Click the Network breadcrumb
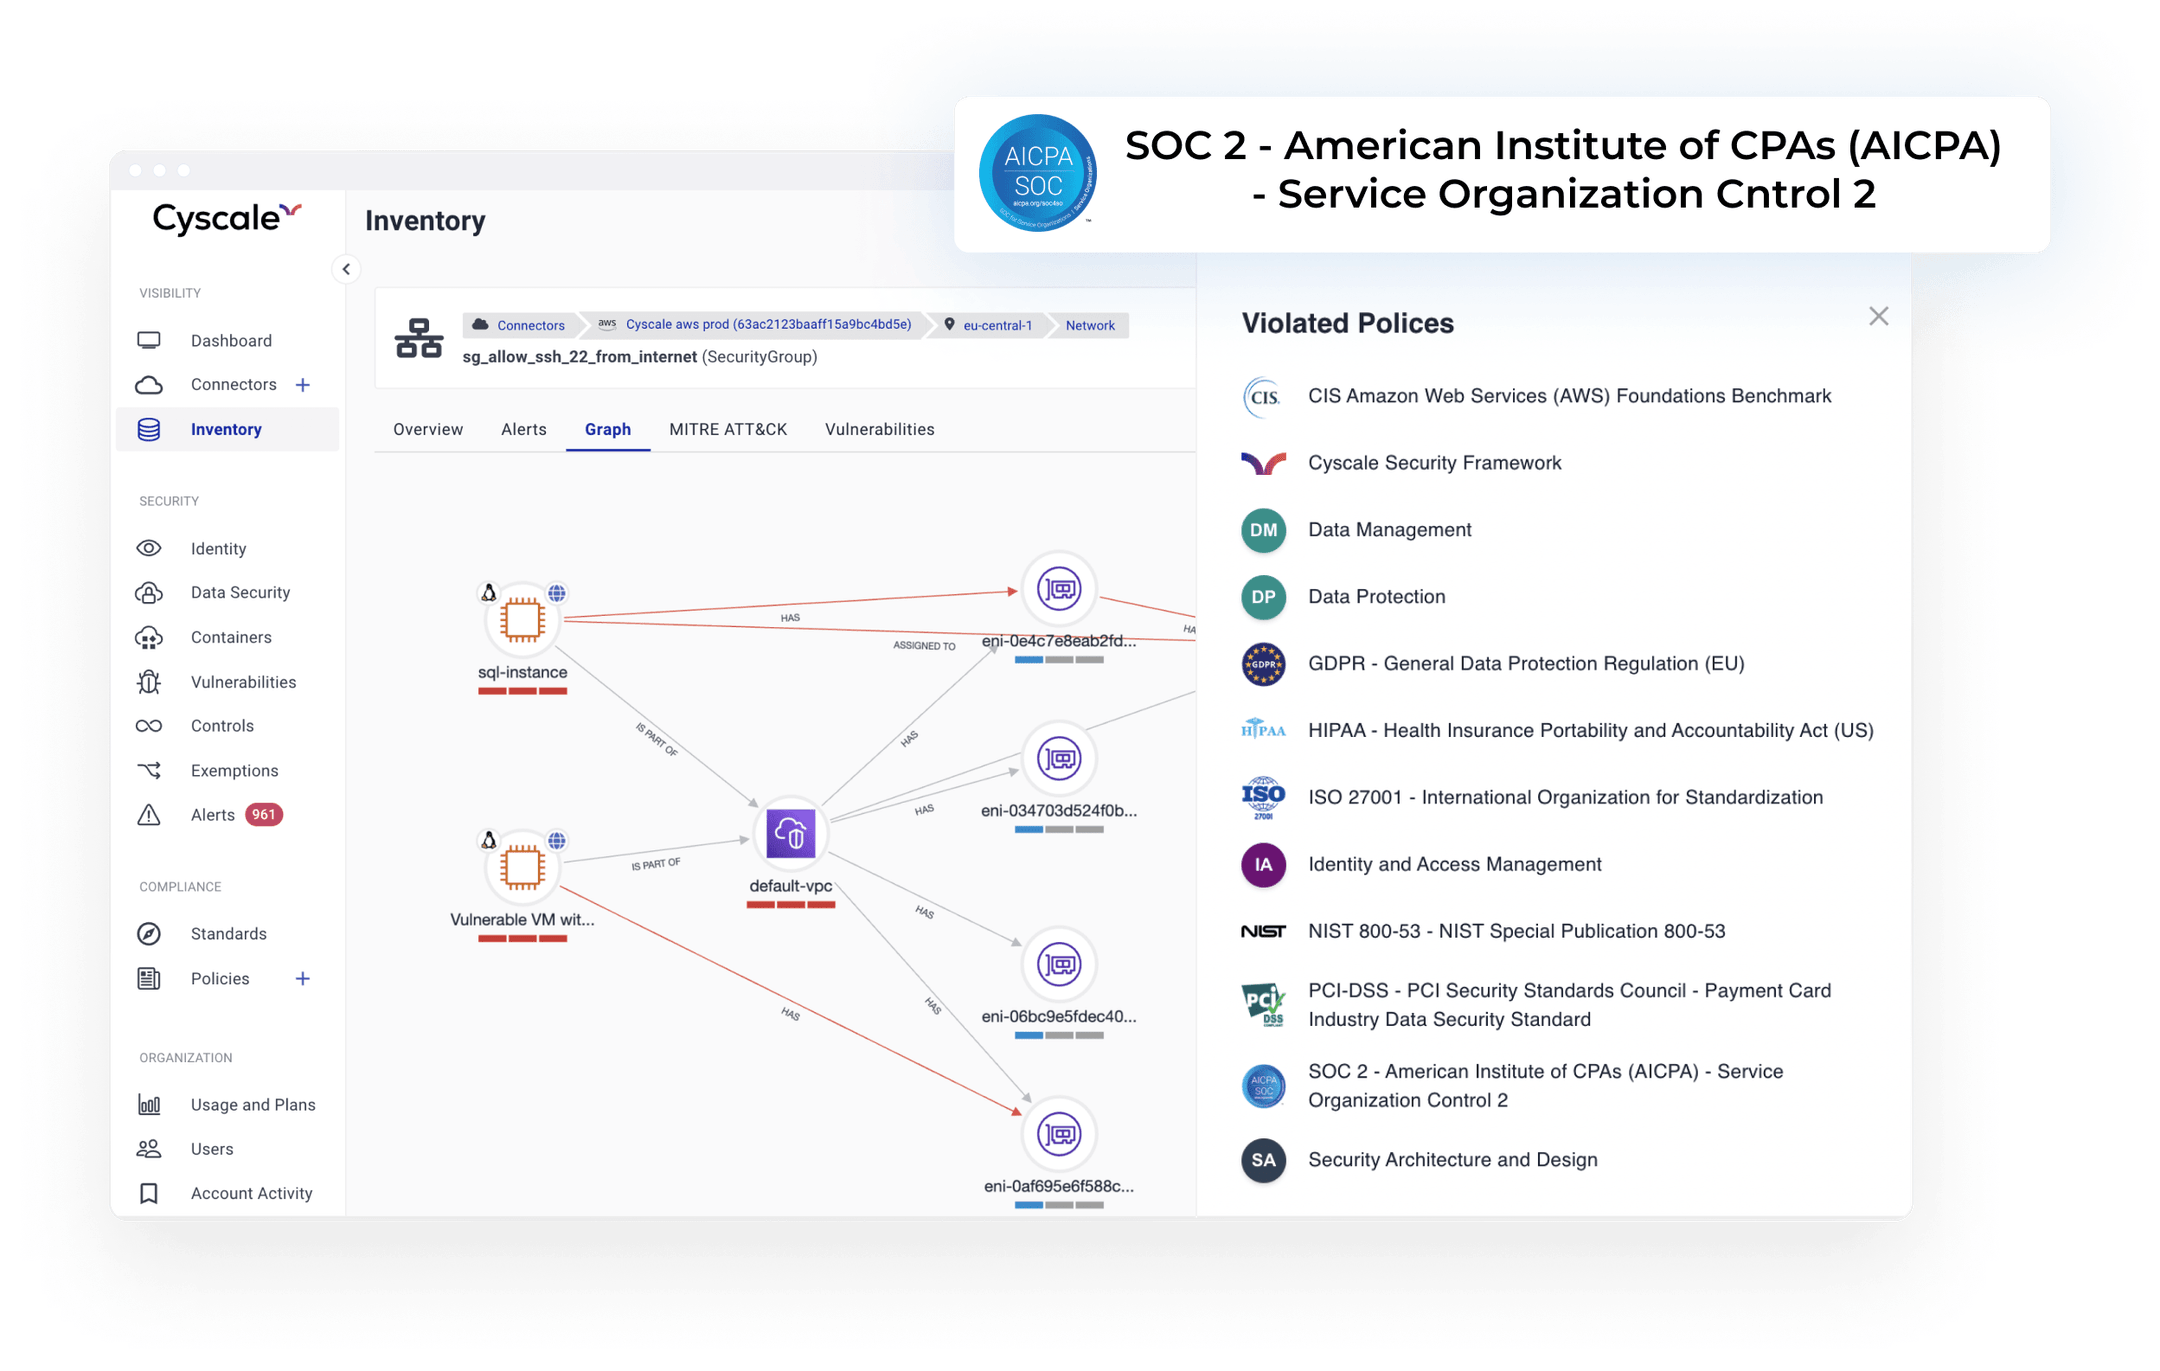Screen dimensions: 2160x1371 click(x=1090, y=325)
